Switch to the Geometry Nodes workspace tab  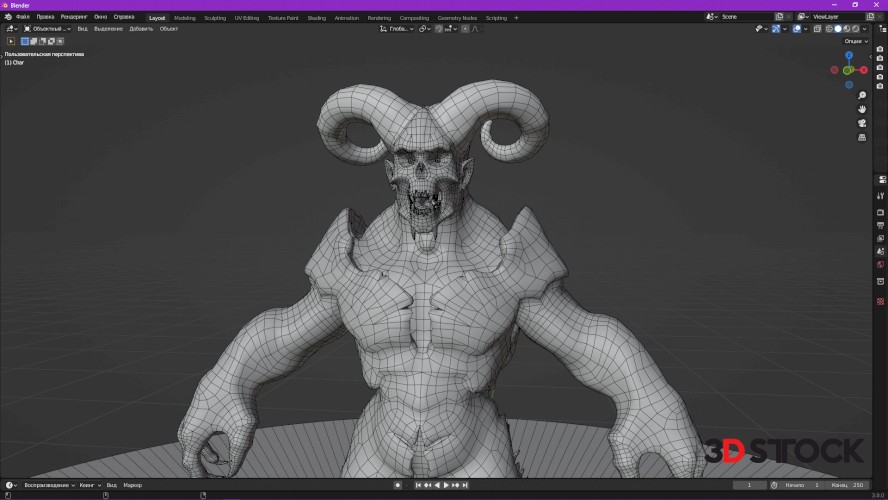click(457, 18)
